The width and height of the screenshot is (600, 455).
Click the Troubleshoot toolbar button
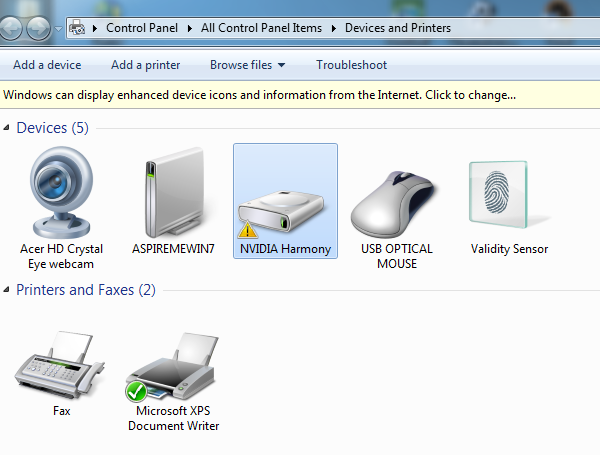[x=351, y=65]
